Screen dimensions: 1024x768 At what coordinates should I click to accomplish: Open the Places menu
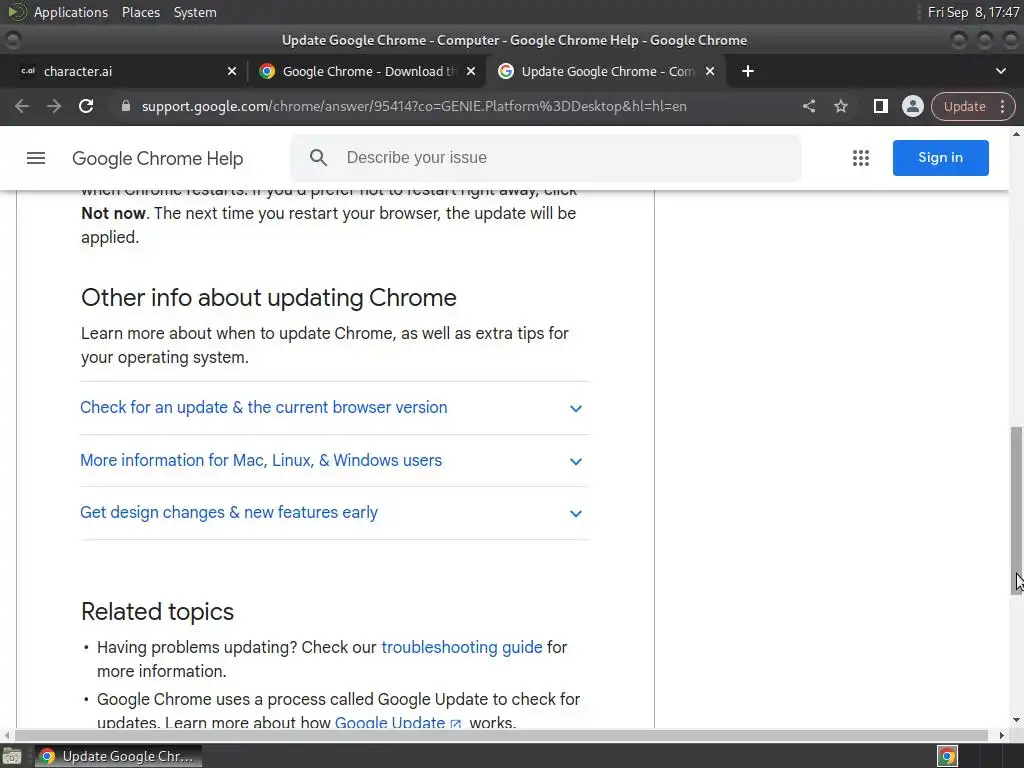[x=141, y=12]
